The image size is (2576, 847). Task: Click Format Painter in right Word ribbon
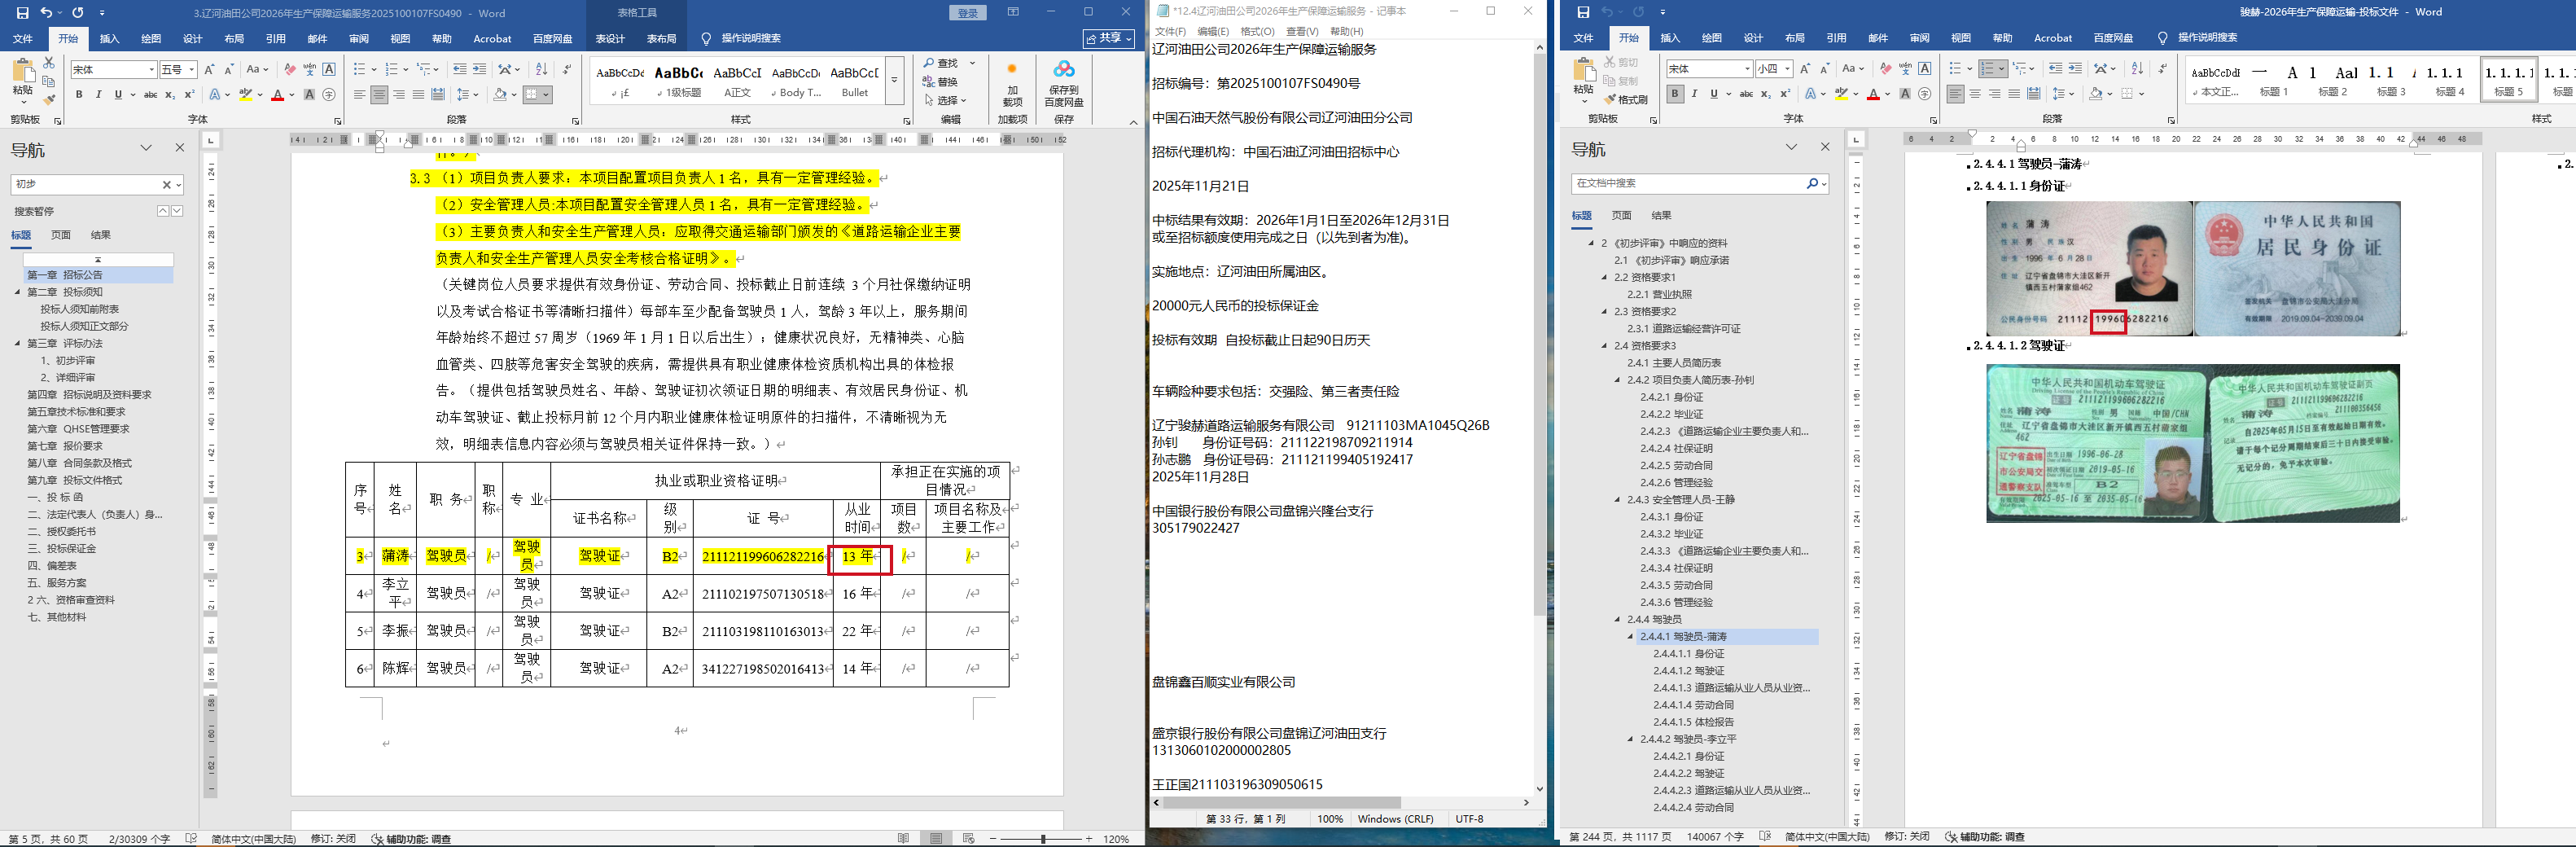[1624, 100]
